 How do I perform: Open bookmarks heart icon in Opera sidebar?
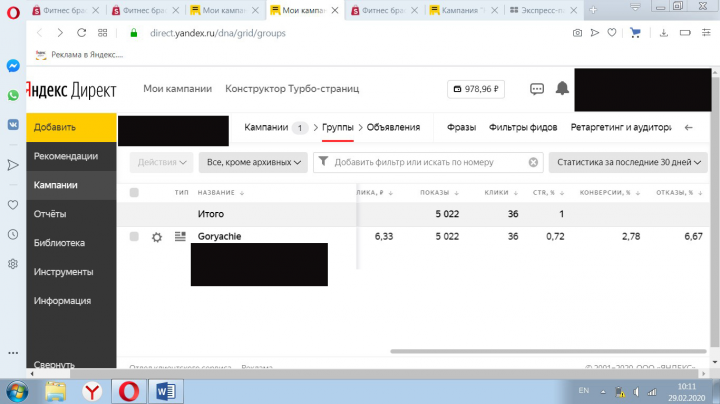13,205
